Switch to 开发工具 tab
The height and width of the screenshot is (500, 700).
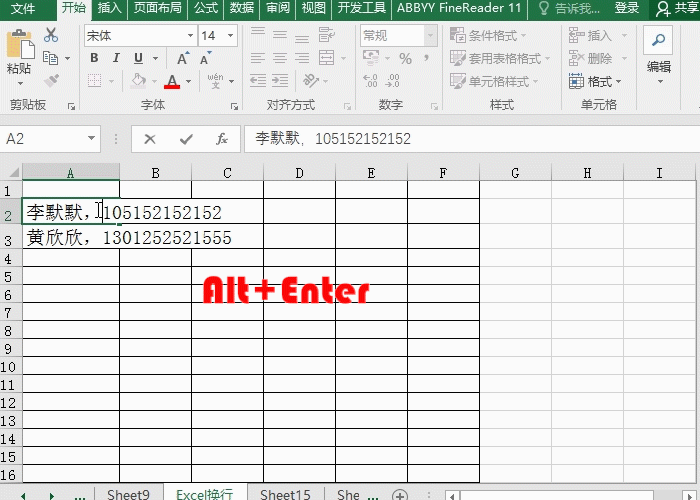(x=361, y=8)
